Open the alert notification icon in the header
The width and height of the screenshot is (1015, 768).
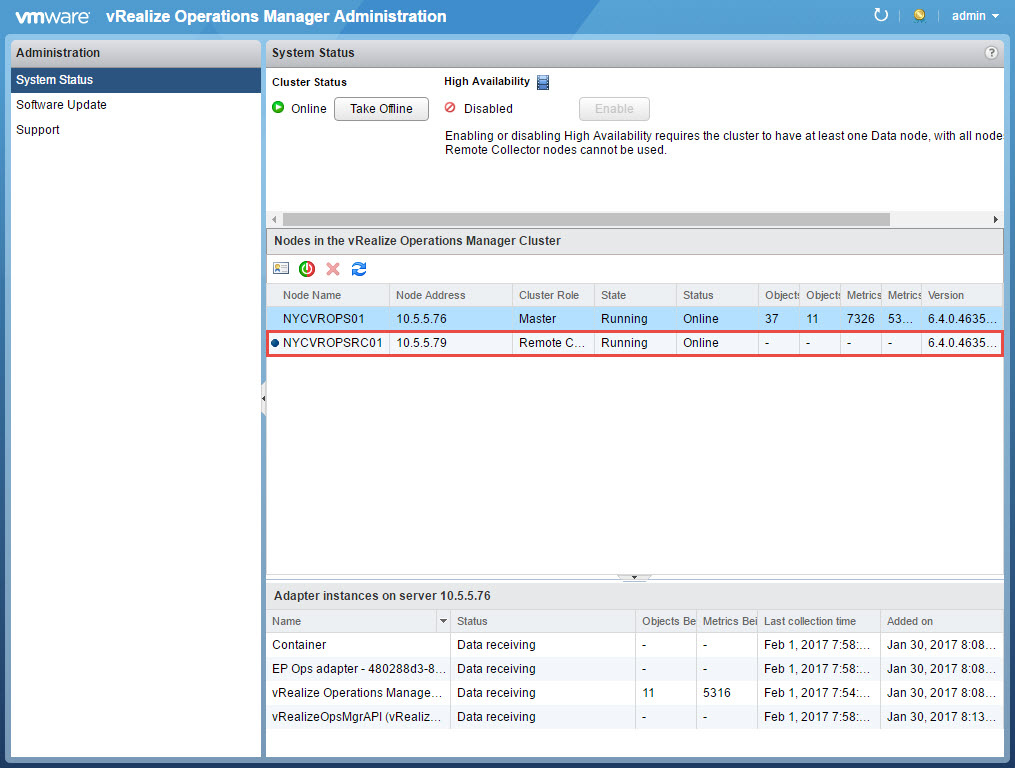[919, 16]
